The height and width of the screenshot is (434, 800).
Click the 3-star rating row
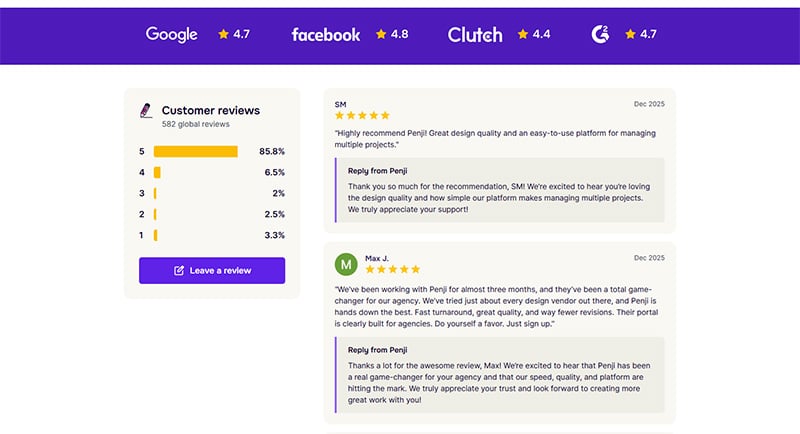coord(212,194)
